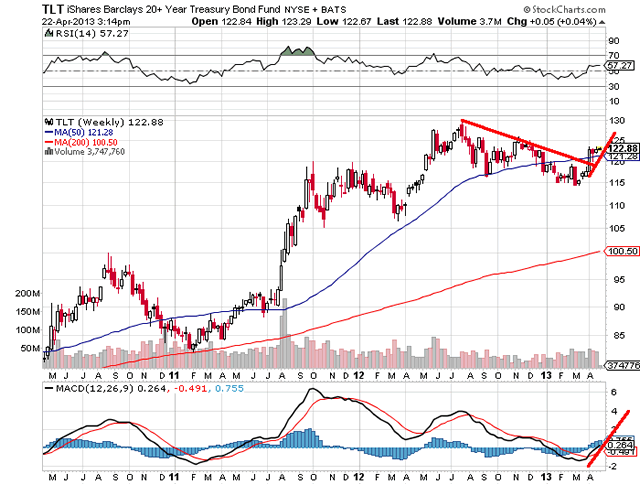The image size is (640, 485).
Task: Click the volume axis label 50M
Action: point(30,348)
